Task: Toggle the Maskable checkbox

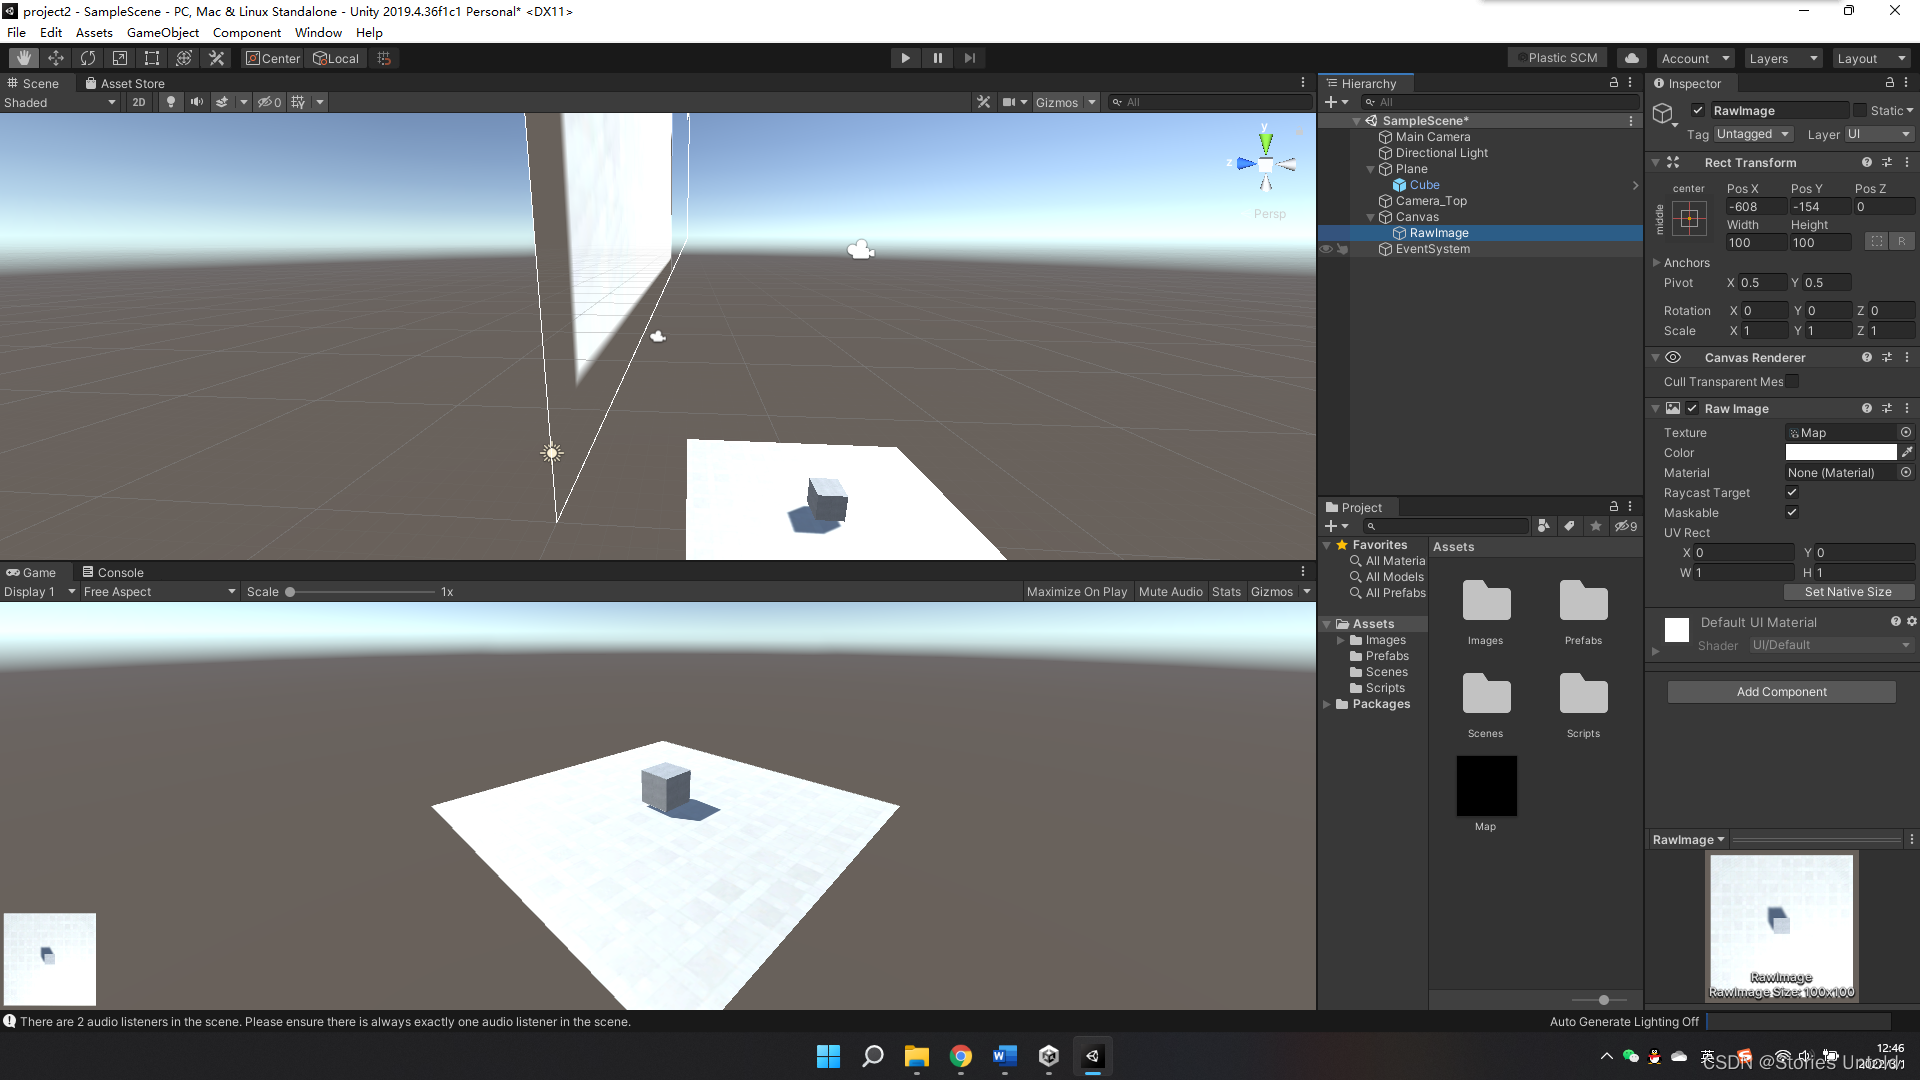Action: pos(1792,512)
